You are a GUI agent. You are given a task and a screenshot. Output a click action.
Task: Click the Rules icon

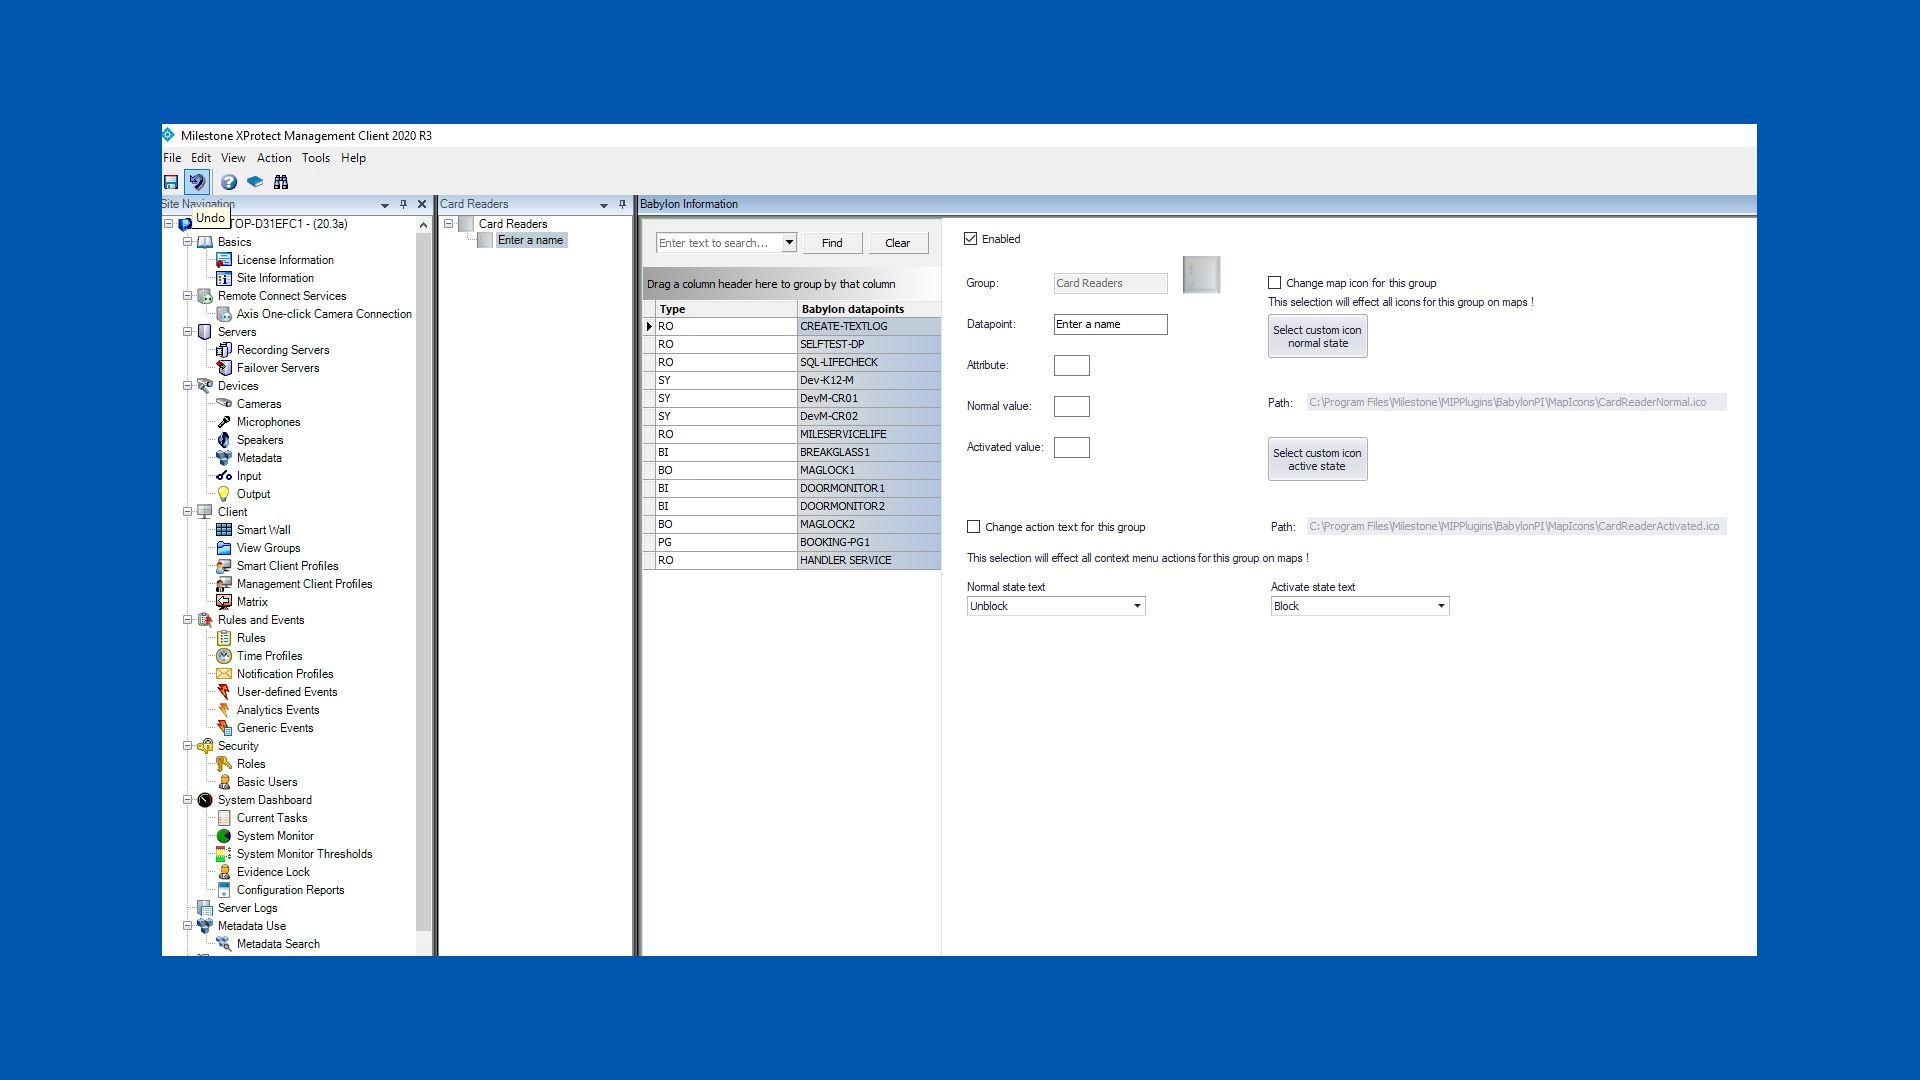(224, 638)
